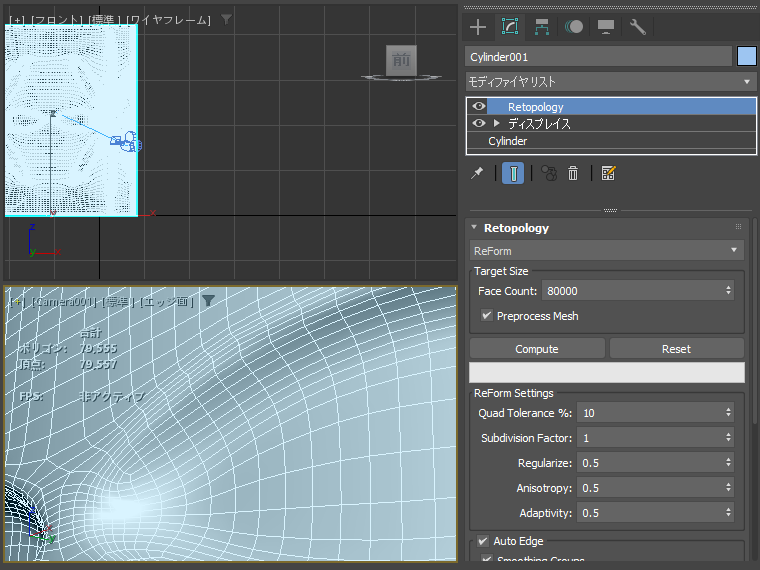The height and width of the screenshot is (570, 760).
Task: Open front viewport [+] general menu
Action: pos(18,20)
